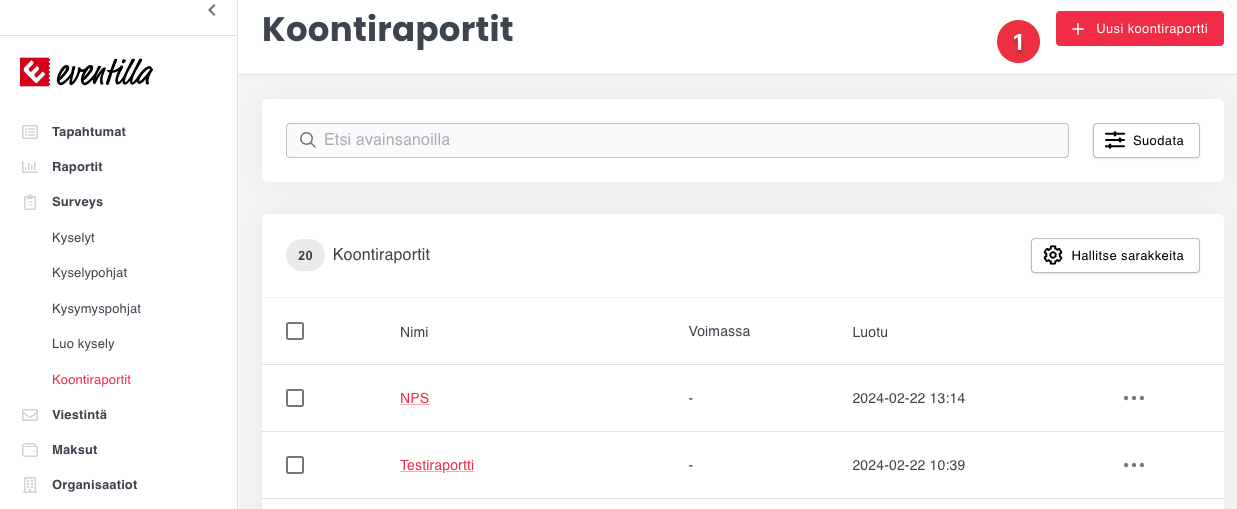Click the 20 count badge
1237x509 pixels.
click(305, 255)
